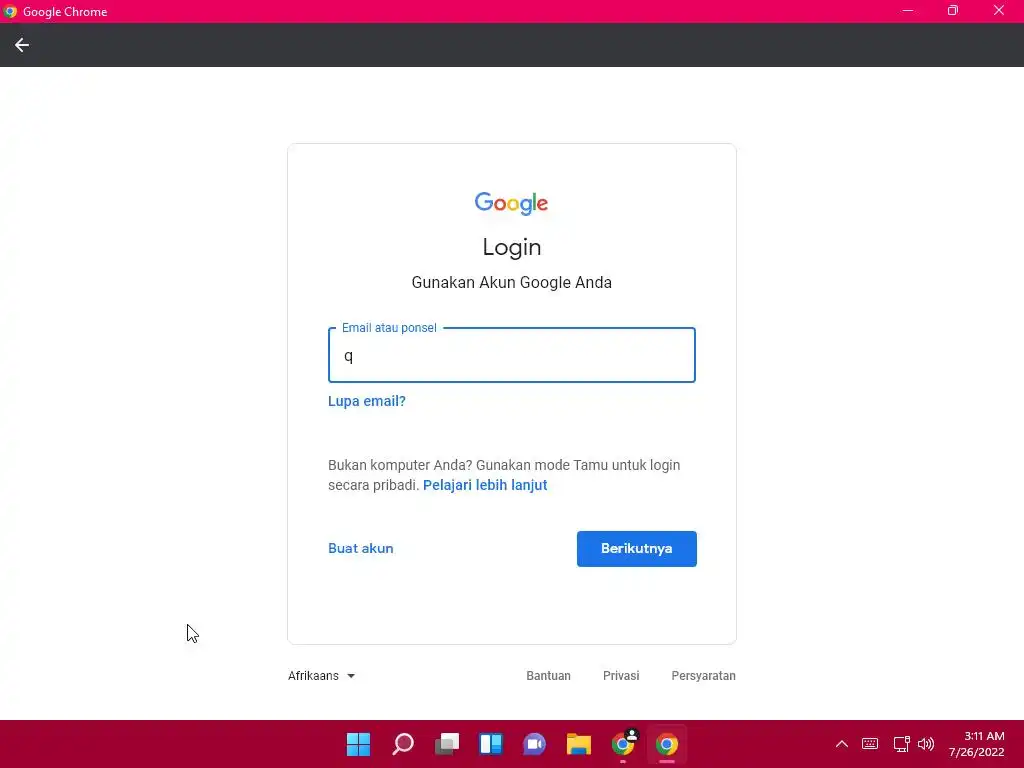Image resolution: width=1024 pixels, height=768 pixels.
Task: Open the Chat taskbar icon
Action: [x=534, y=744]
